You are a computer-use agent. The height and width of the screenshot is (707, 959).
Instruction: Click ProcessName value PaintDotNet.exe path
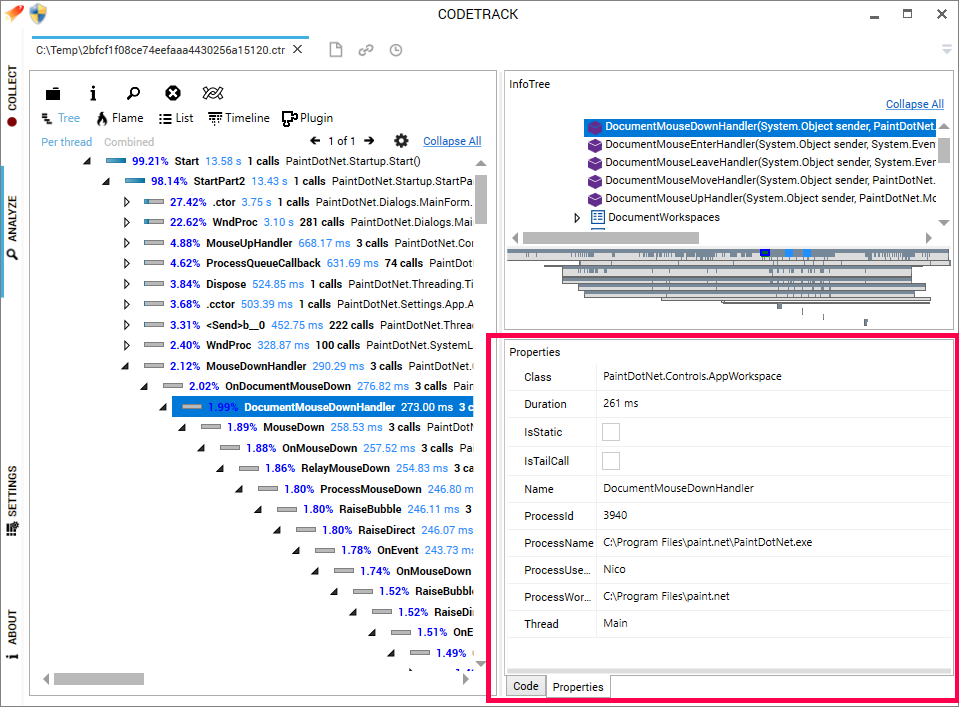[708, 542]
